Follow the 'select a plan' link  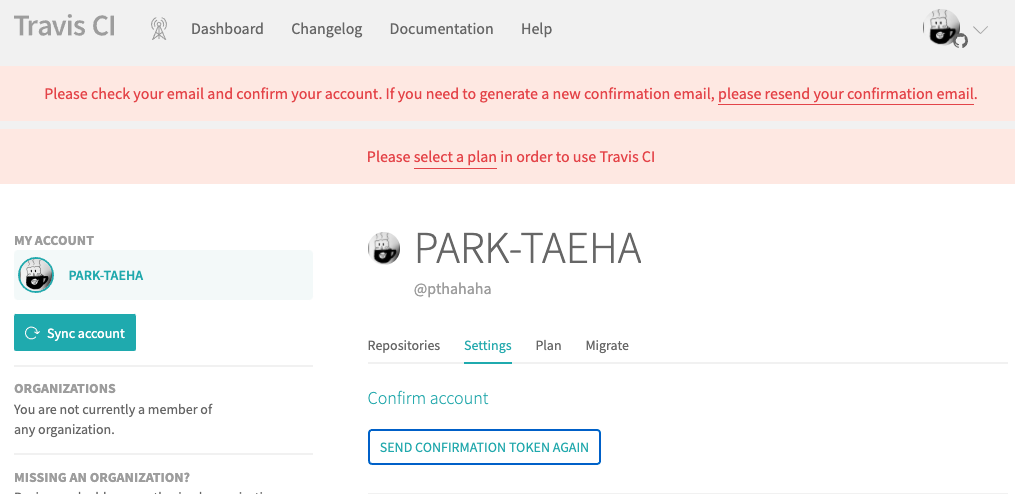click(455, 157)
